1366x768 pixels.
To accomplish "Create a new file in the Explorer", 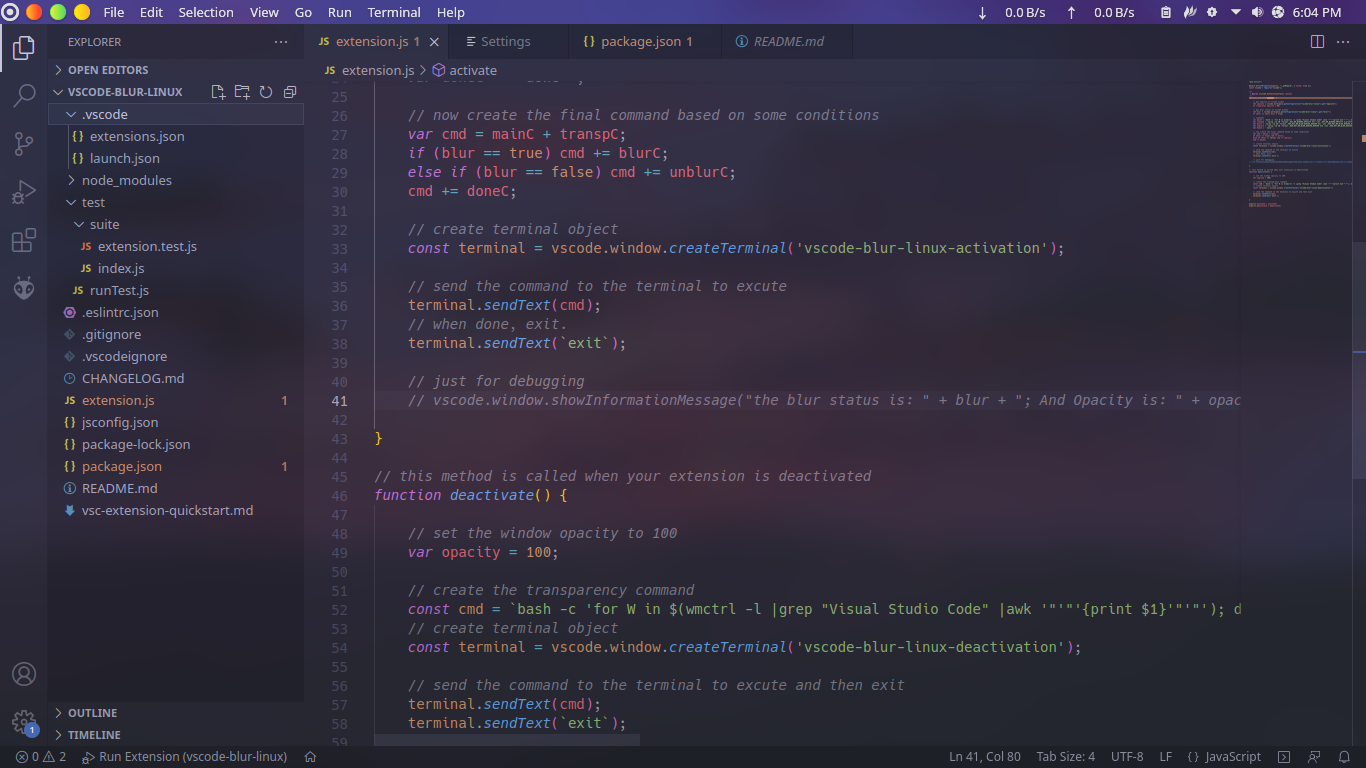I will [218, 91].
